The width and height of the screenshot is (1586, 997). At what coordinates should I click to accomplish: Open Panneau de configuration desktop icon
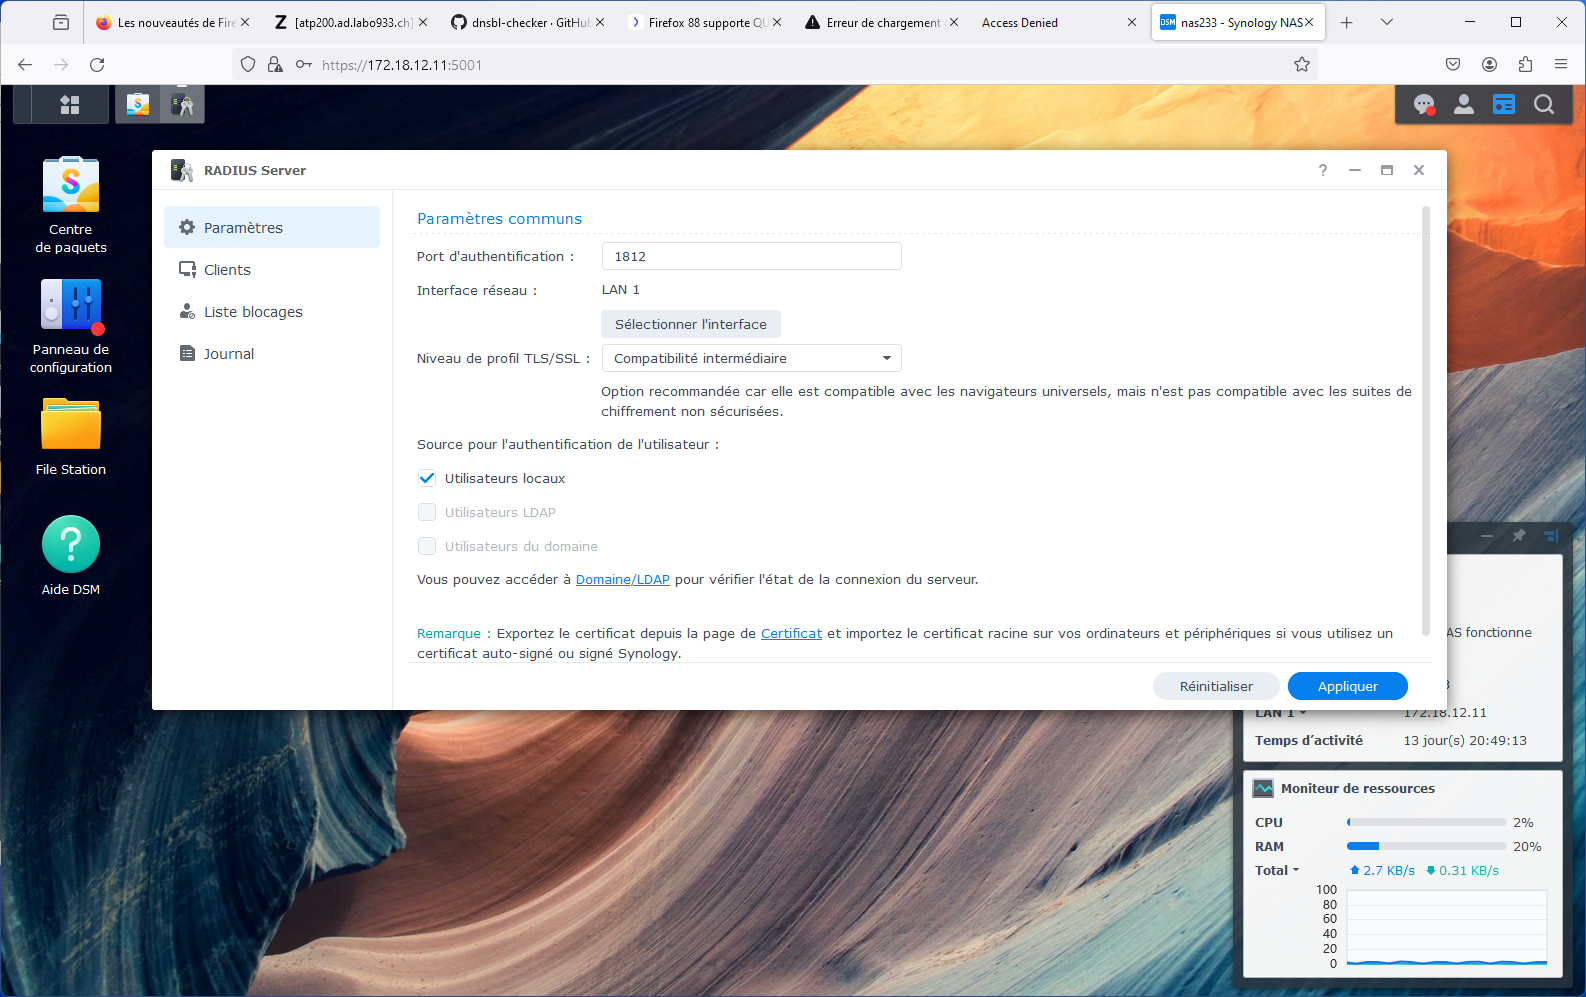[71, 326]
